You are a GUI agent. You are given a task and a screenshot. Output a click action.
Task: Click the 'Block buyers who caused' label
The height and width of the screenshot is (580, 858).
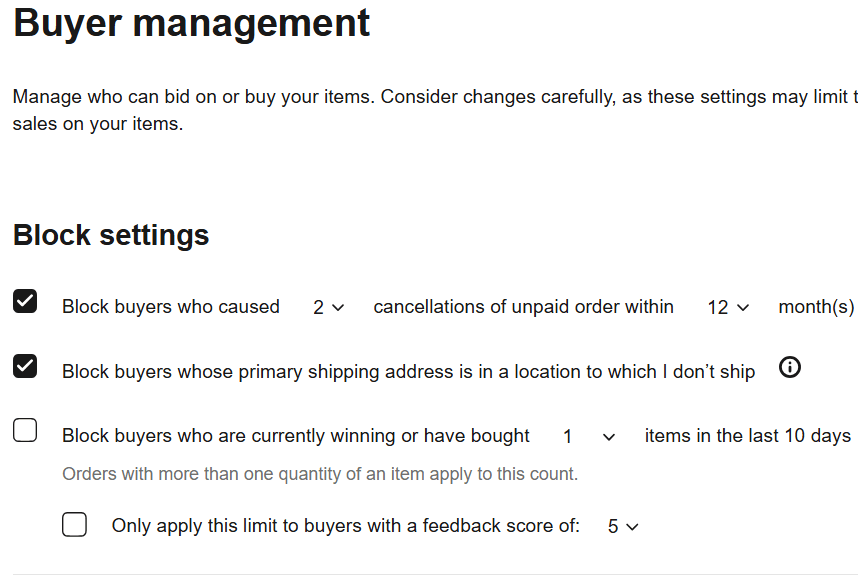coord(171,307)
